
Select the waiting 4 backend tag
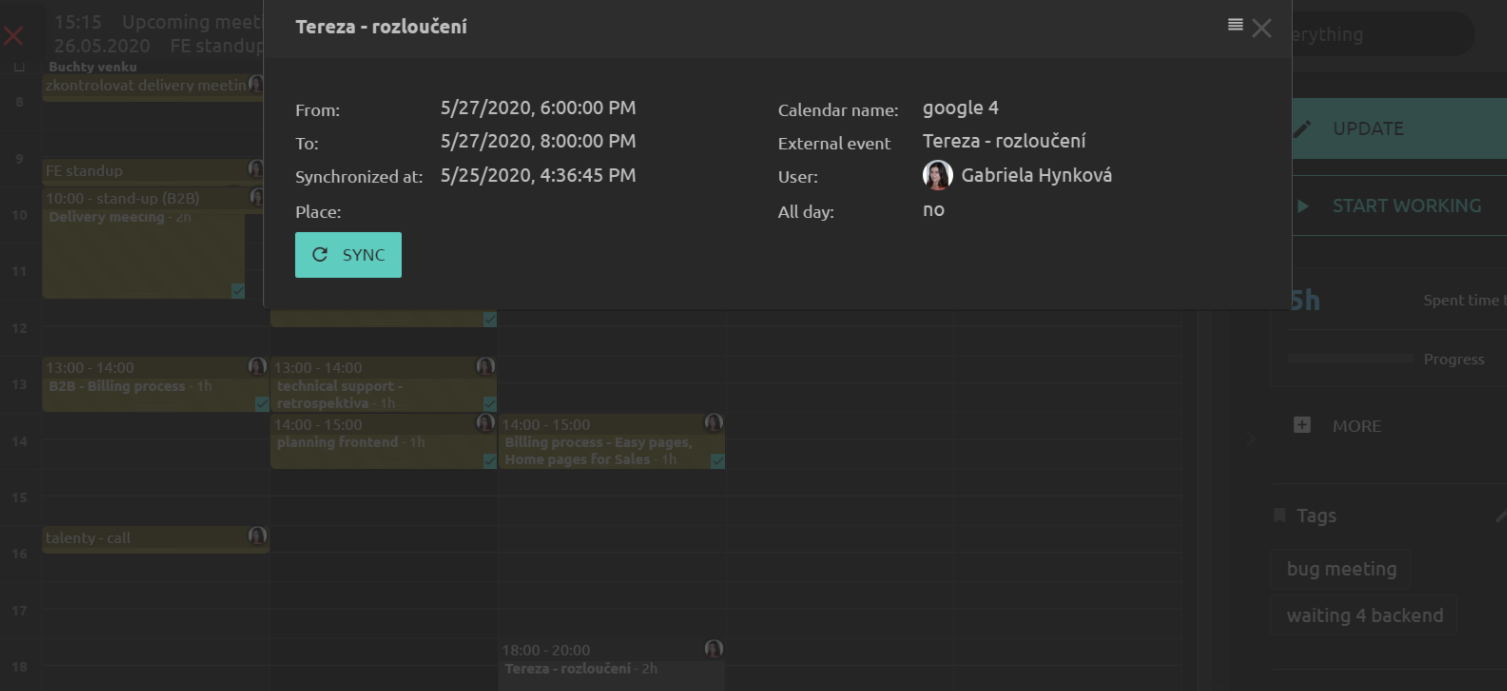point(1364,615)
